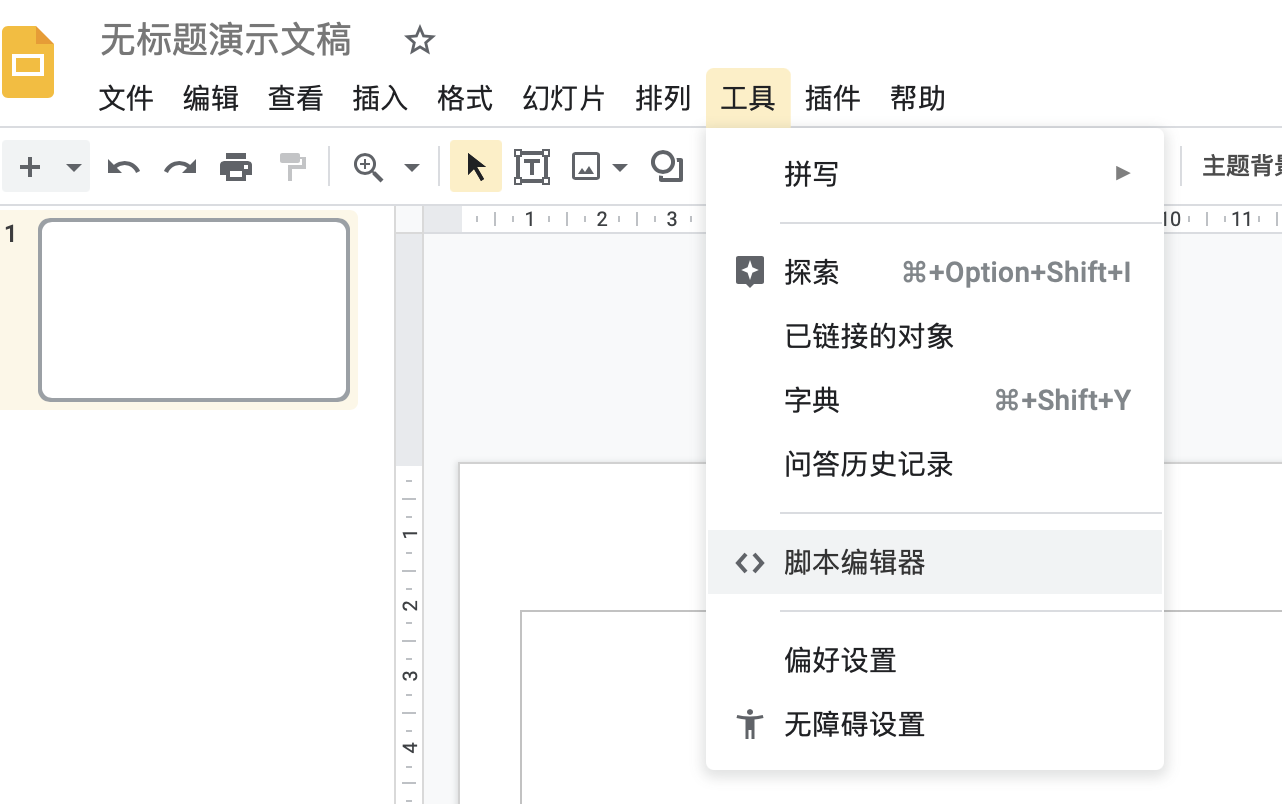Choose 问答历史记录 menu item
This screenshot has width=1282, height=804.
pyautogui.click(x=934, y=464)
